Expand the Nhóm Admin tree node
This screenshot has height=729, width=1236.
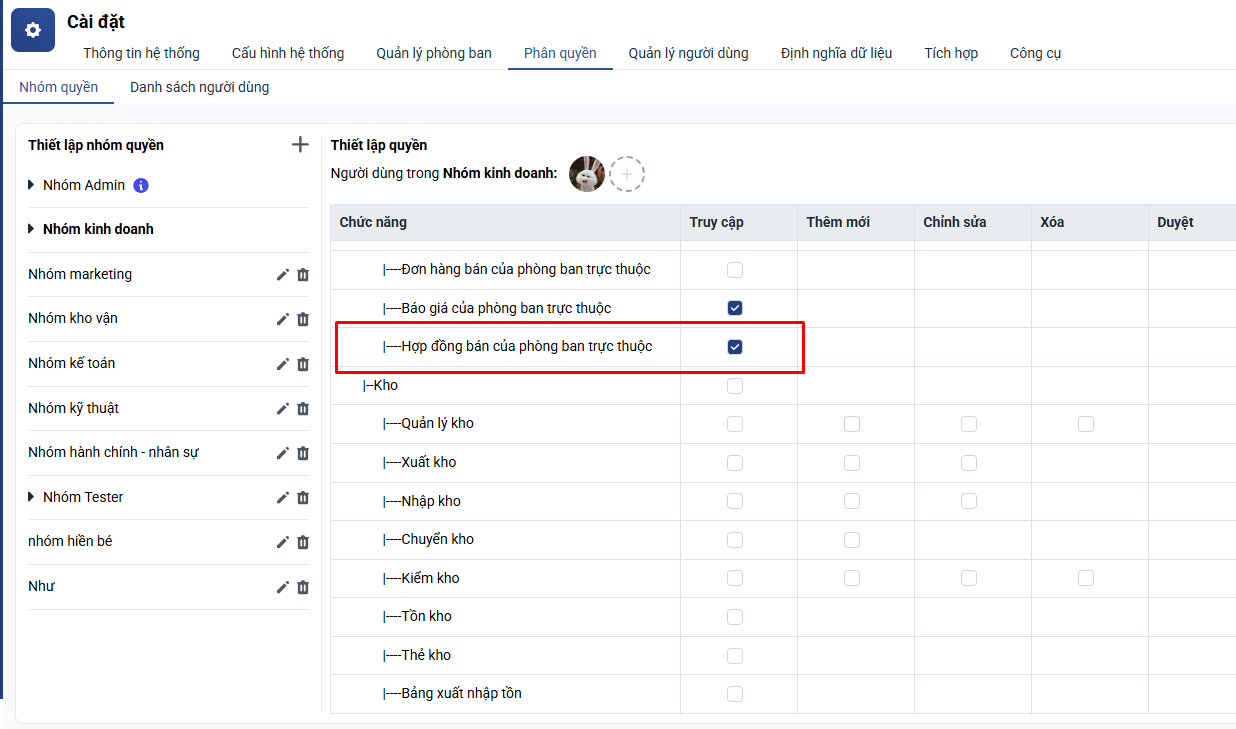coord(32,185)
